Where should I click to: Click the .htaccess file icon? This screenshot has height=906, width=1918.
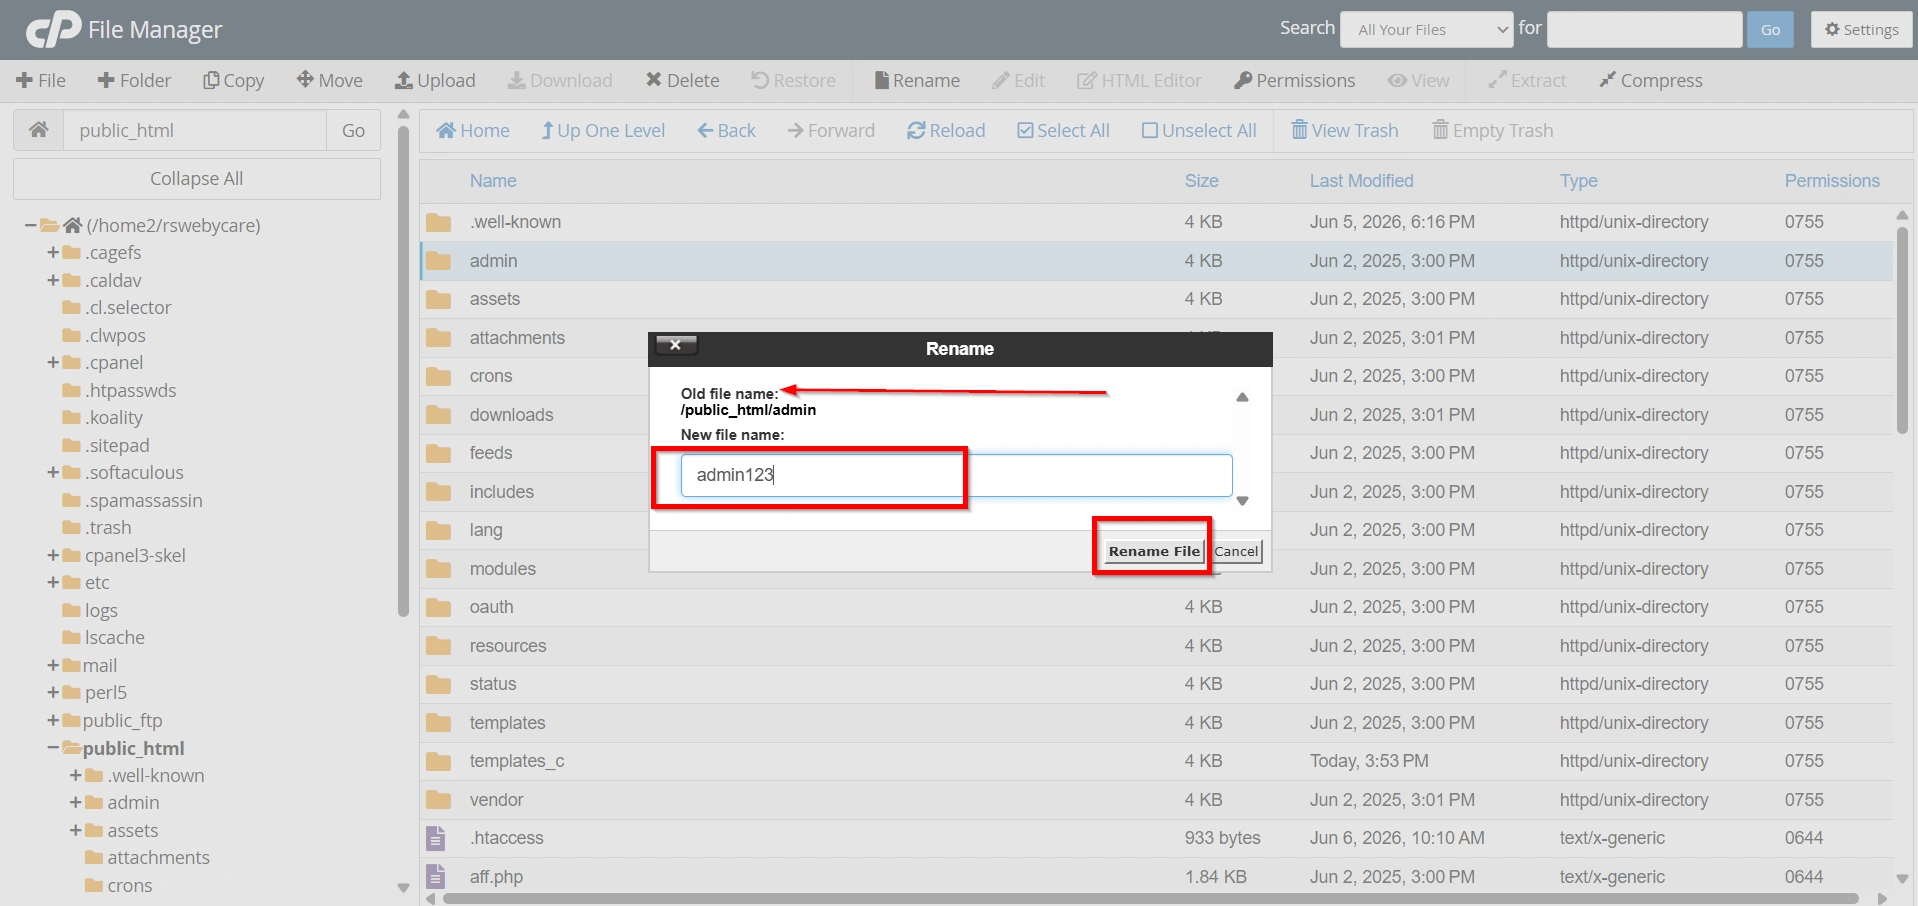435,838
